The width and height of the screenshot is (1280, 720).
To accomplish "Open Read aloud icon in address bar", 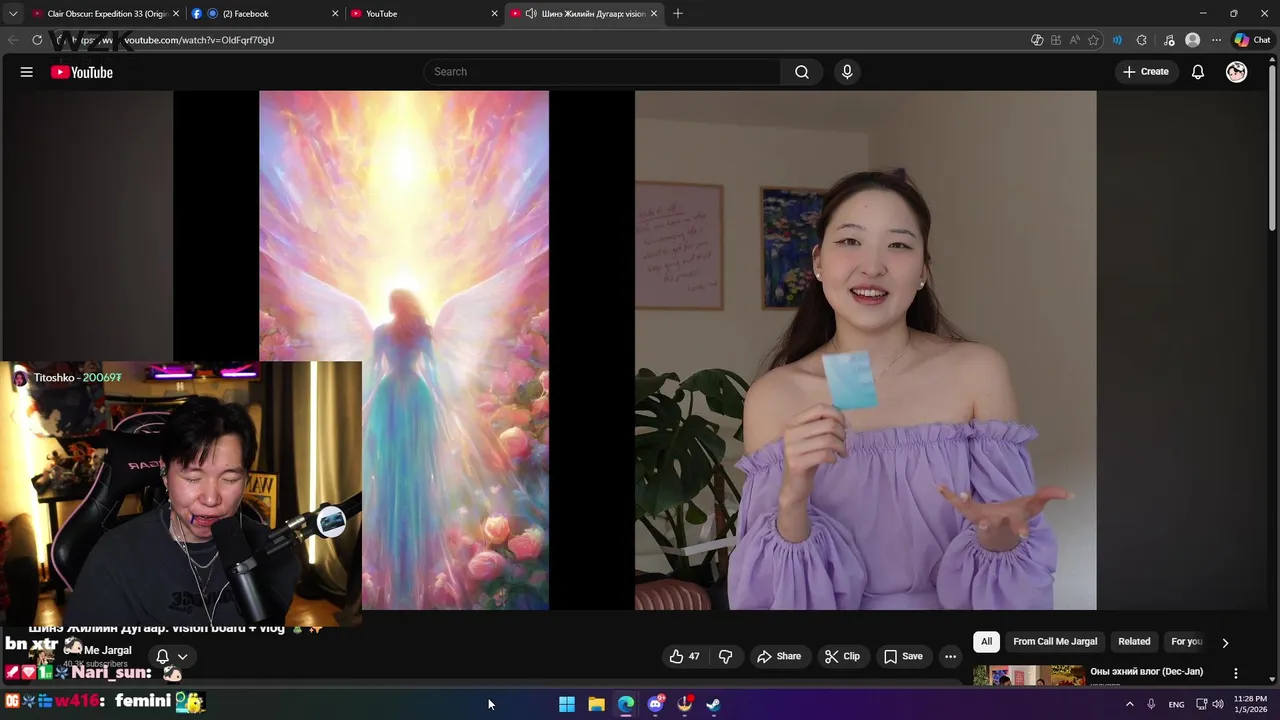I will point(1074,40).
